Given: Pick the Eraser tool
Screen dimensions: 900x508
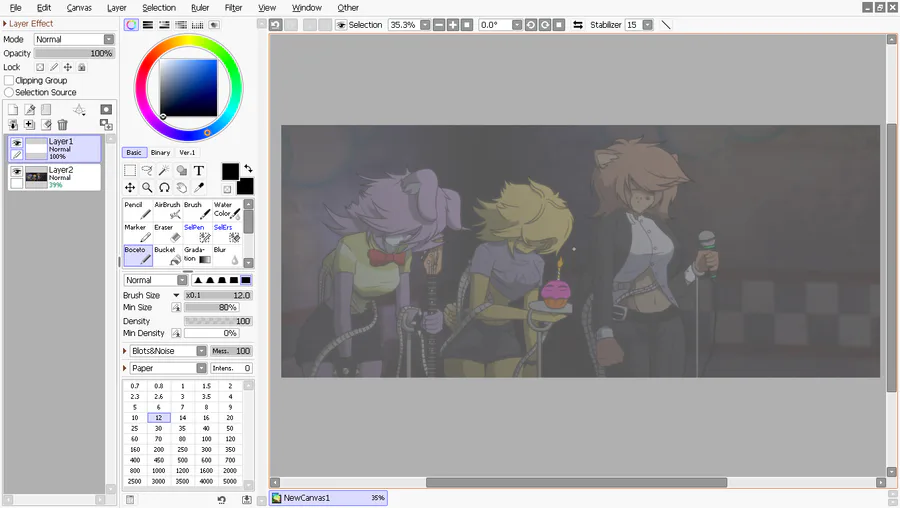Looking at the screenshot, I should pyautogui.click(x=168, y=233).
